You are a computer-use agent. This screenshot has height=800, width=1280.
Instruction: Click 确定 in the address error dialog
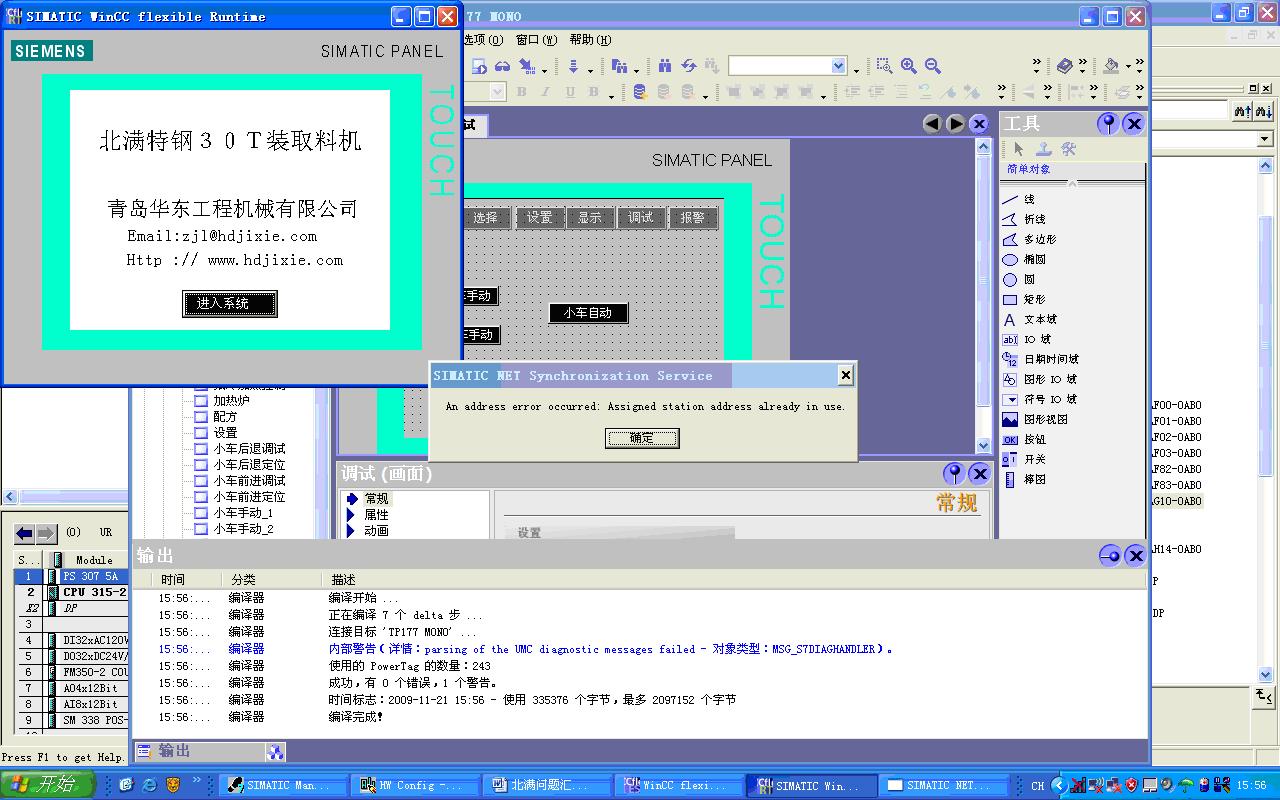tap(642, 438)
